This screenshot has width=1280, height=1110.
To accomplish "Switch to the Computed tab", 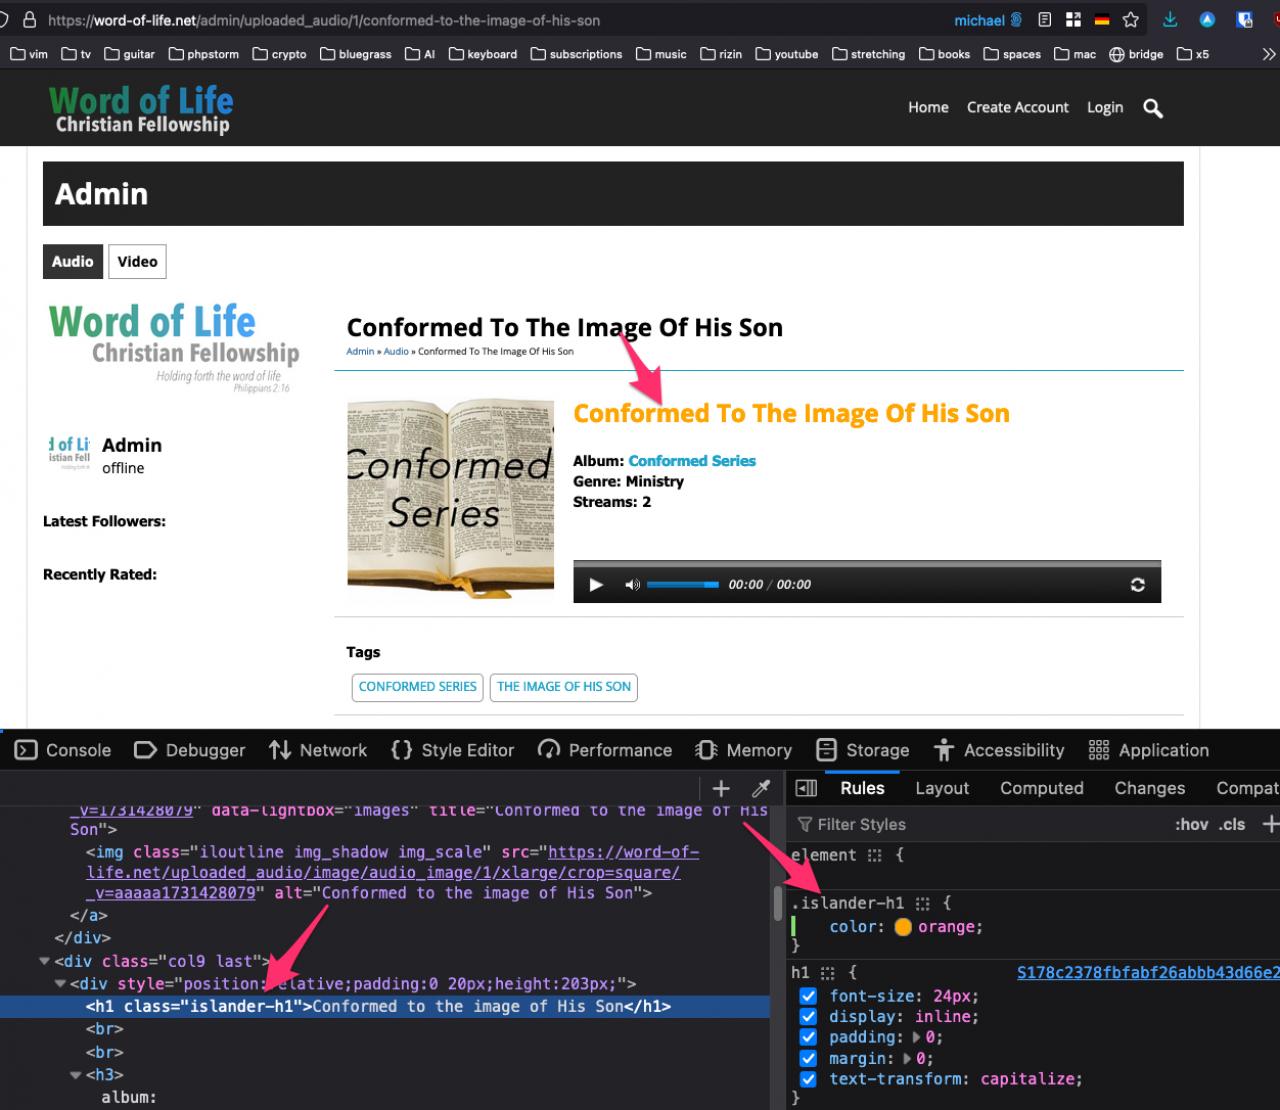I will tap(1041, 788).
